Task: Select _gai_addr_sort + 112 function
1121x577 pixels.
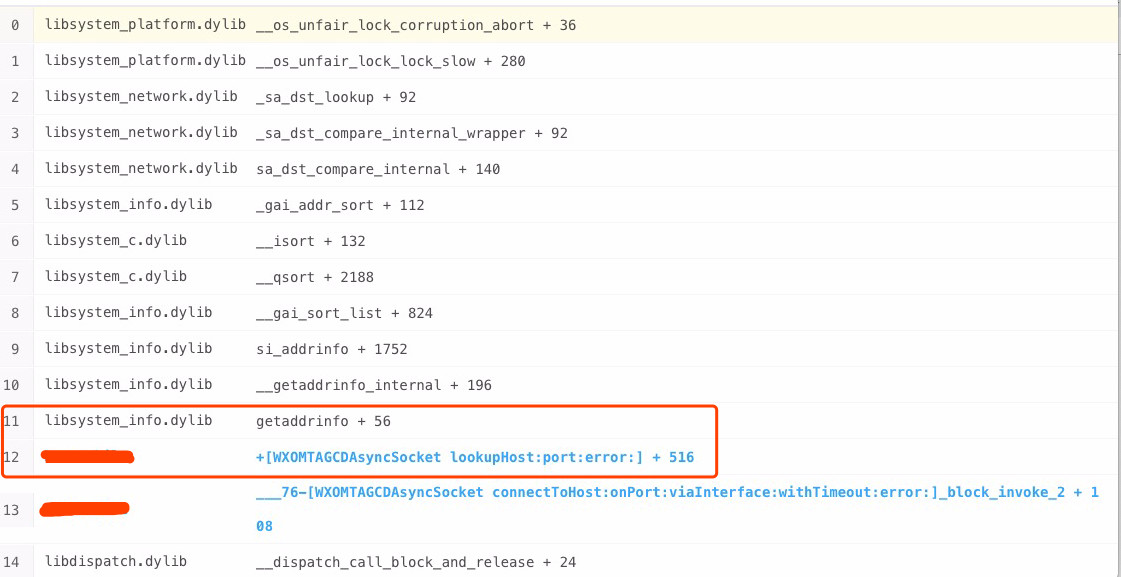Action: (x=340, y=205)
